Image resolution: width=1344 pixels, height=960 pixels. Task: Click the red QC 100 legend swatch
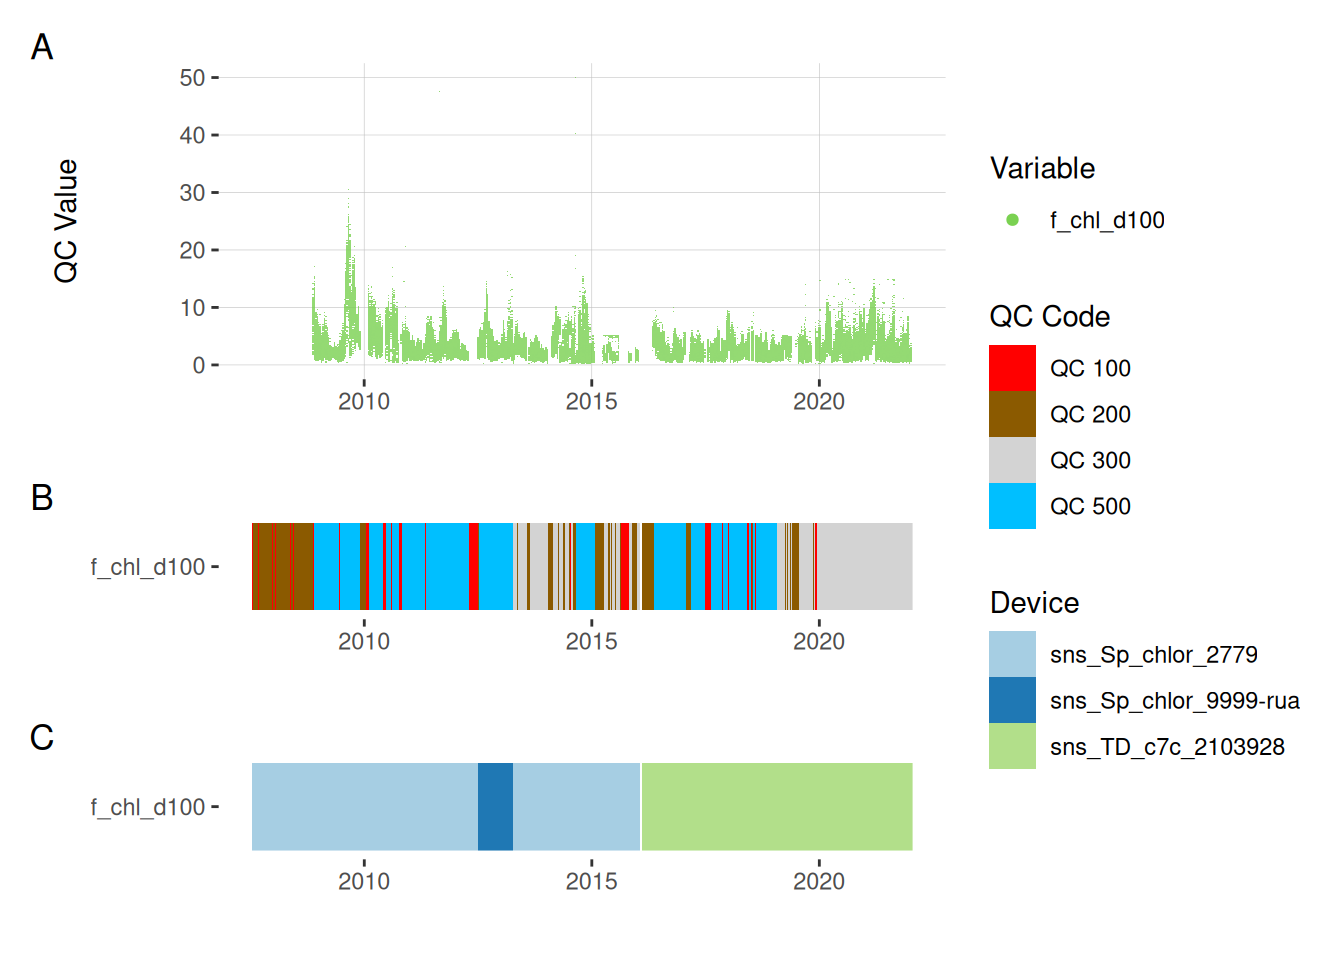(x=1012, y=368)
